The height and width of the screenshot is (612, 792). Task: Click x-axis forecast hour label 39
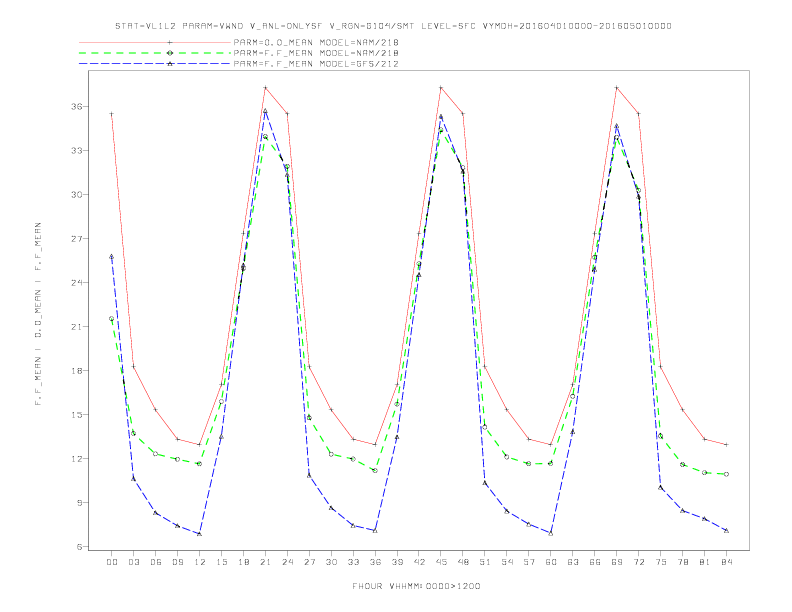pyautogui.click(x=397, y=562)
